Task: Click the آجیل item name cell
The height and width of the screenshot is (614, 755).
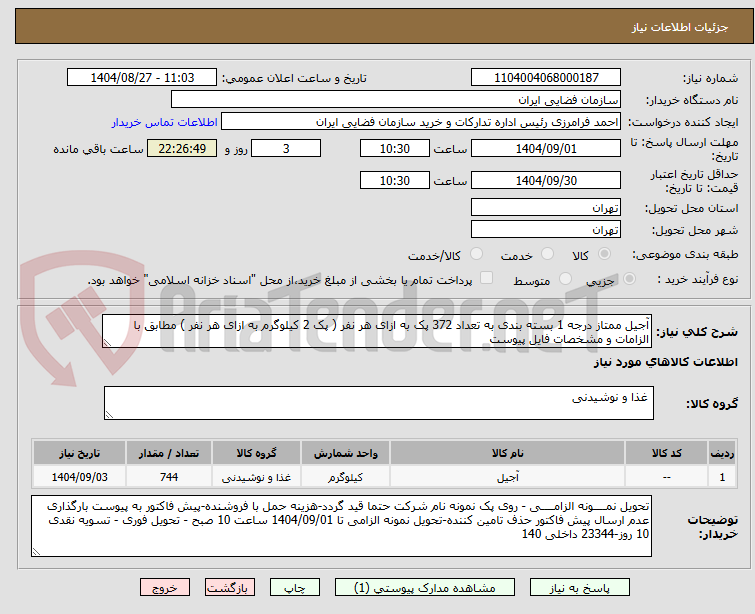Action: 508,477
